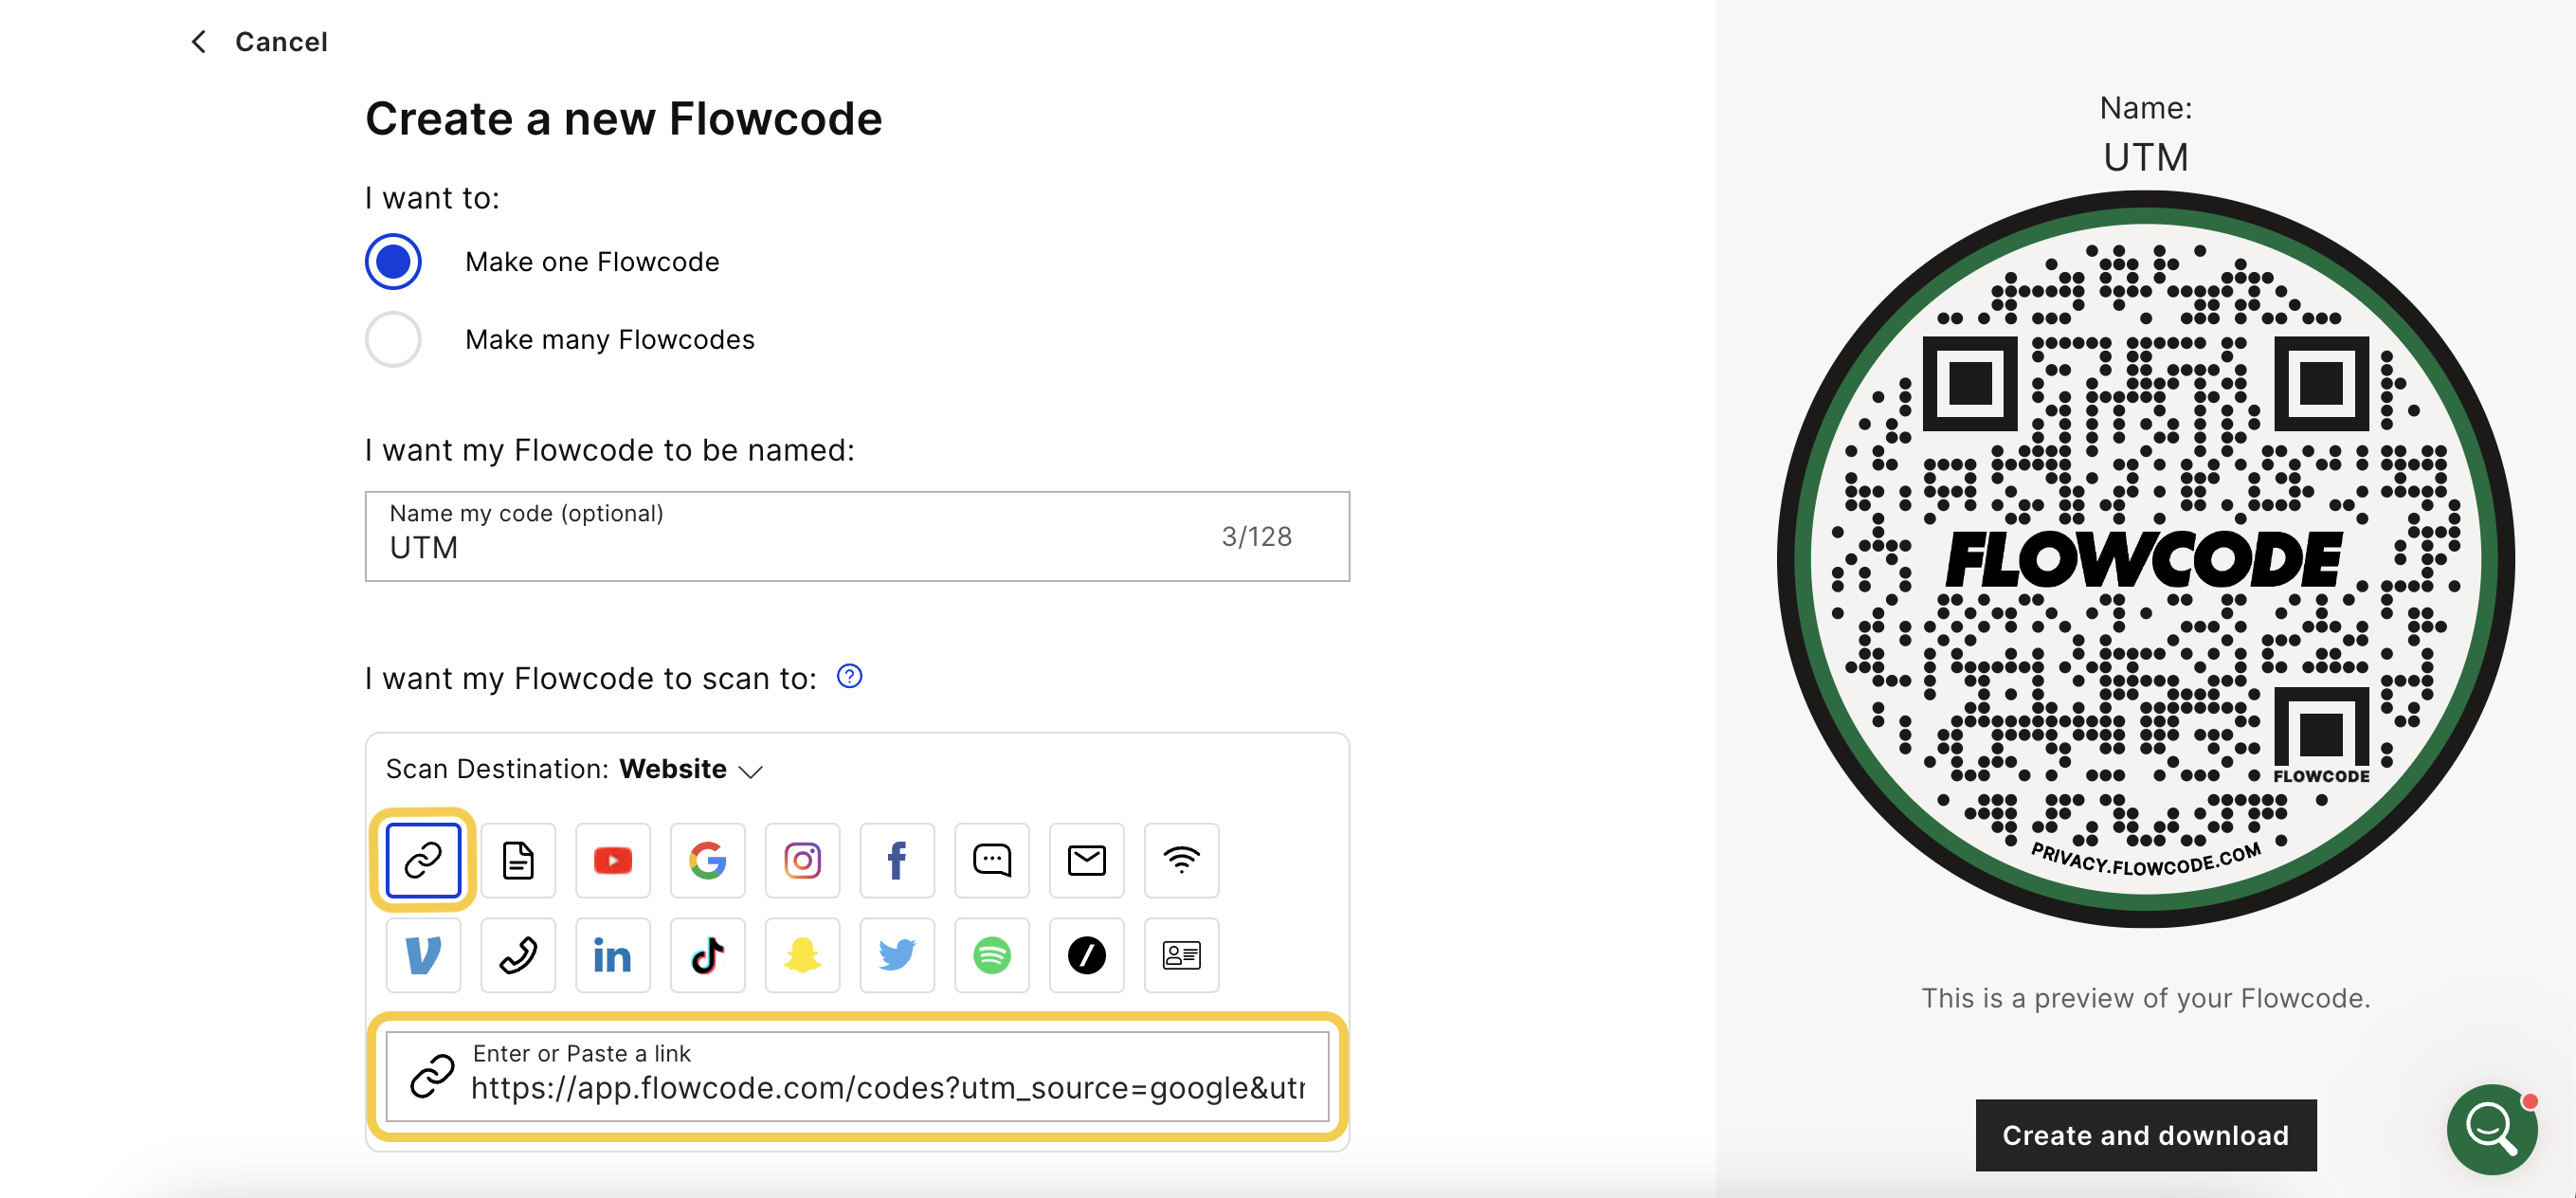Click the Create and download button
2576x1198 pixels.
tap(2145, 1135)
